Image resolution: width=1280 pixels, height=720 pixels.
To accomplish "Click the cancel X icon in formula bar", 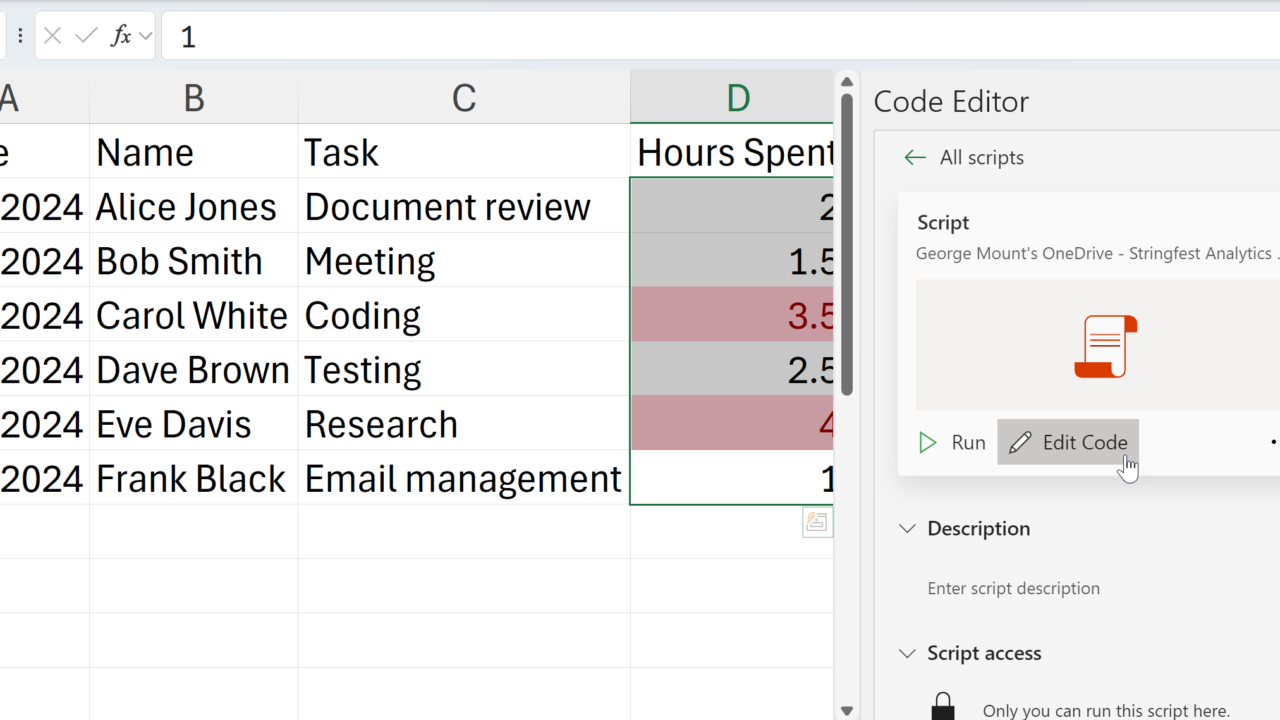I will pyautogui.click(x=53, y=37).
